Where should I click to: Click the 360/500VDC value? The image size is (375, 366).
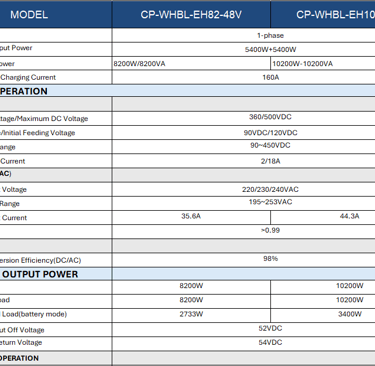270,117
